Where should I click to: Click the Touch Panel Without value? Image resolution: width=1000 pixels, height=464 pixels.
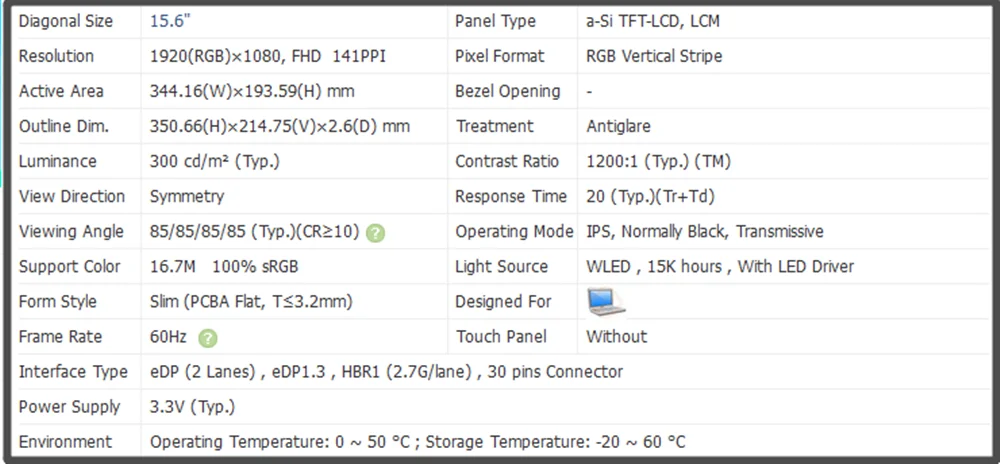tap(617, 337)
